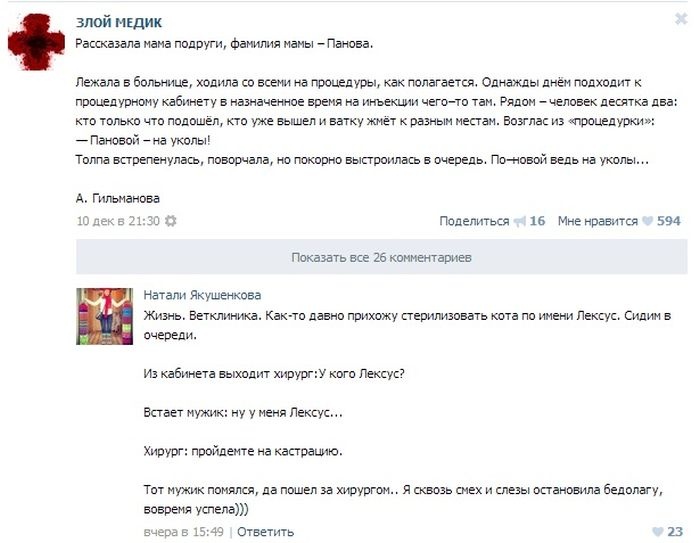Viewport: 700px width, 543px height.
Task: Open the post timestamp 10 дек в 21:30
Action: tap(118, 221)
